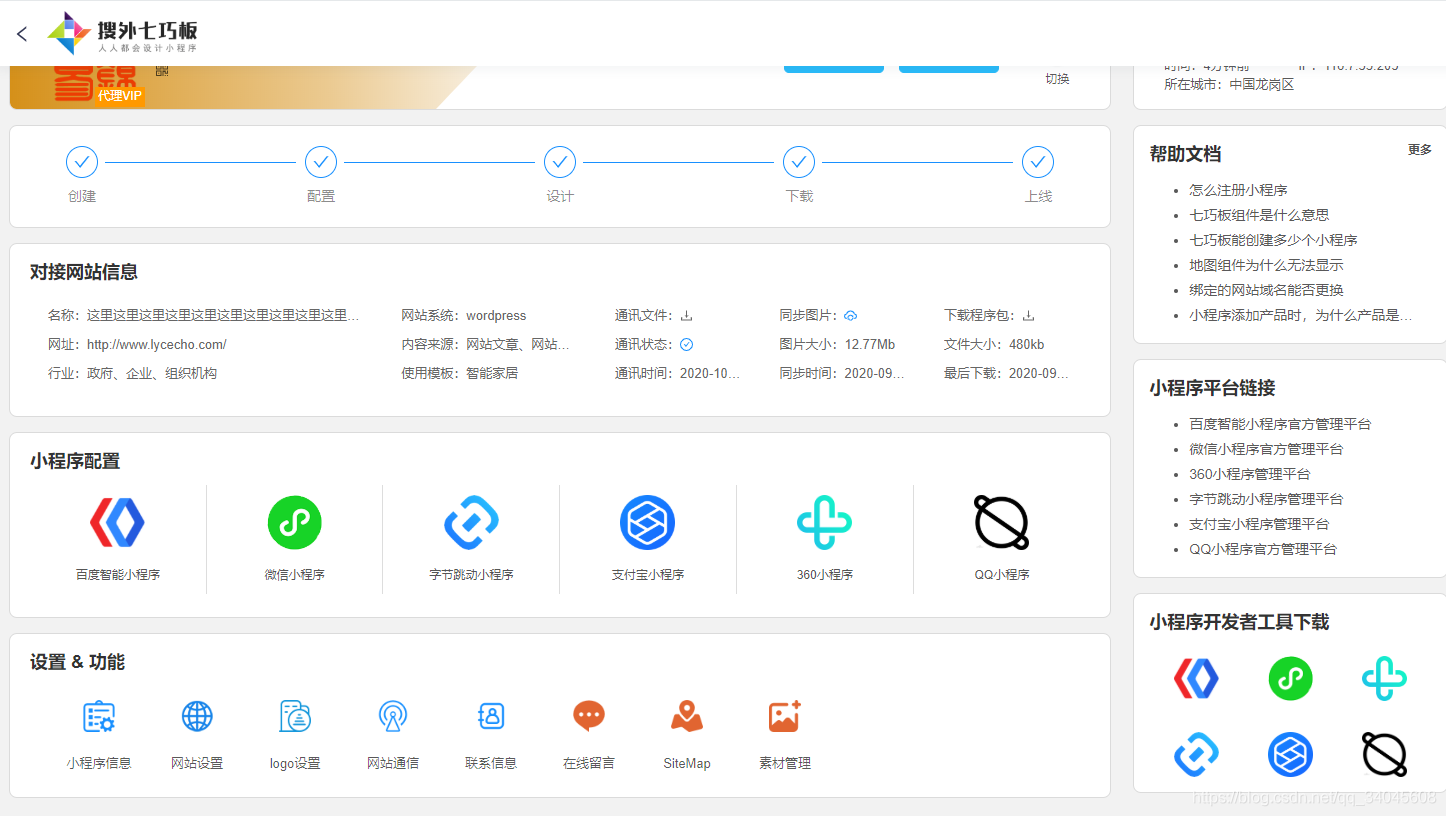Select the 下载 step circle
1446x816 pixels.
(x=799, y=161)
